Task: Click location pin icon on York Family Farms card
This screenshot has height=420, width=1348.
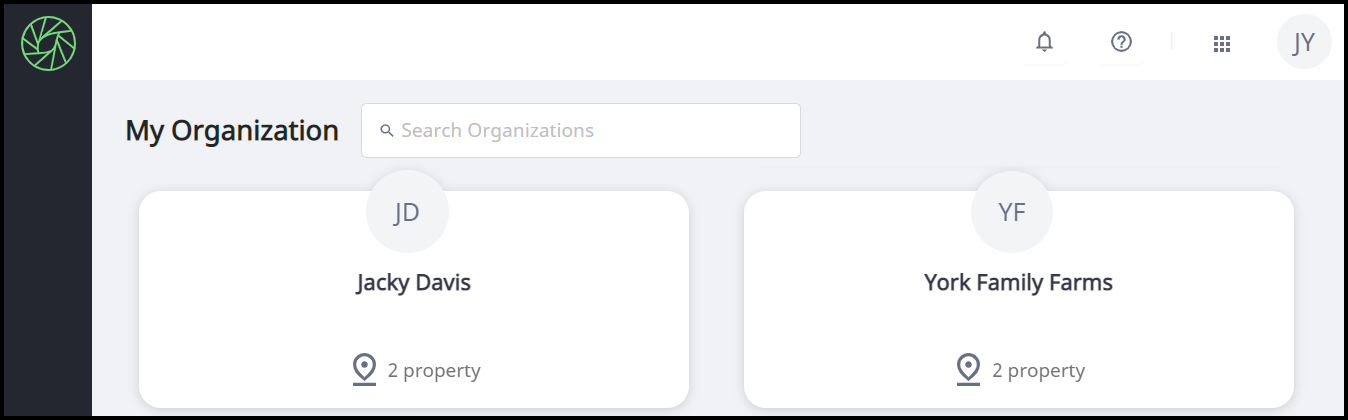Action: coord(968,369)
